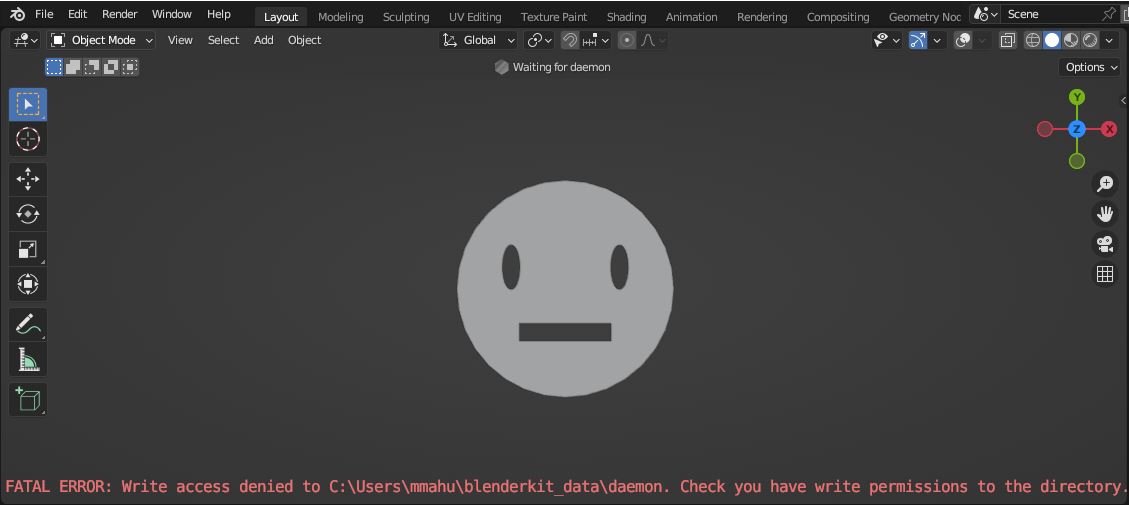Select the 3D Cursor tool

28,139
